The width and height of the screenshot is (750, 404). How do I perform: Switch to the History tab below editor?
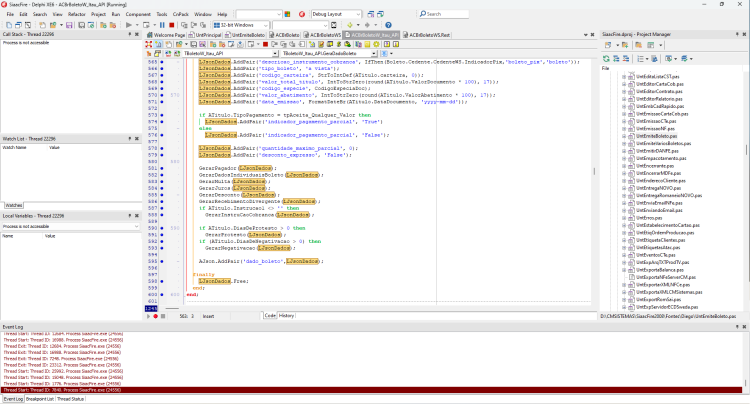pyautogui.click(x=287, y=316)
